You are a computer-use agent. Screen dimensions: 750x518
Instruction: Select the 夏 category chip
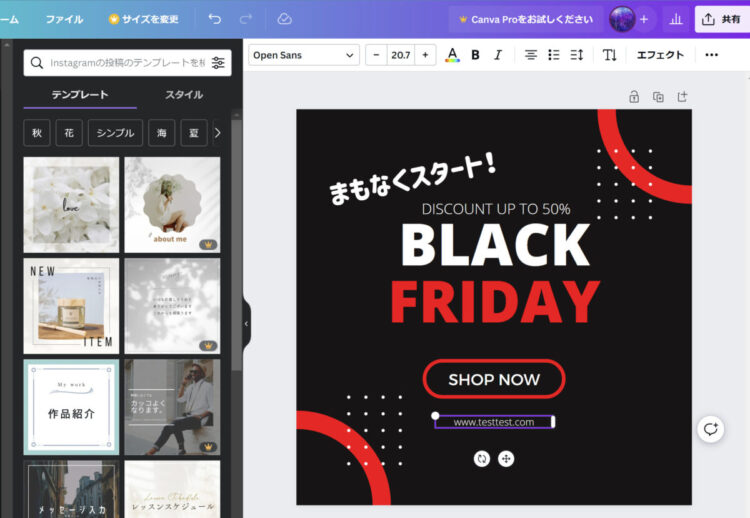pyautogui.click(x=194, y=133)
